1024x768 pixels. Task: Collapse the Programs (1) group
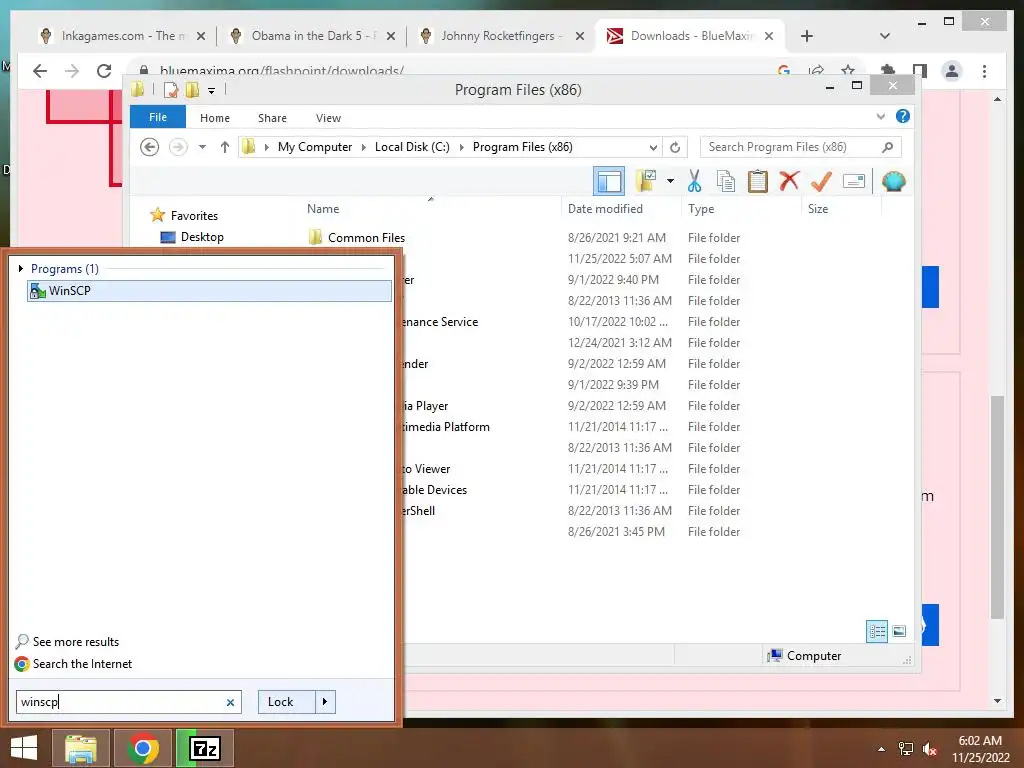pos(22,268)
